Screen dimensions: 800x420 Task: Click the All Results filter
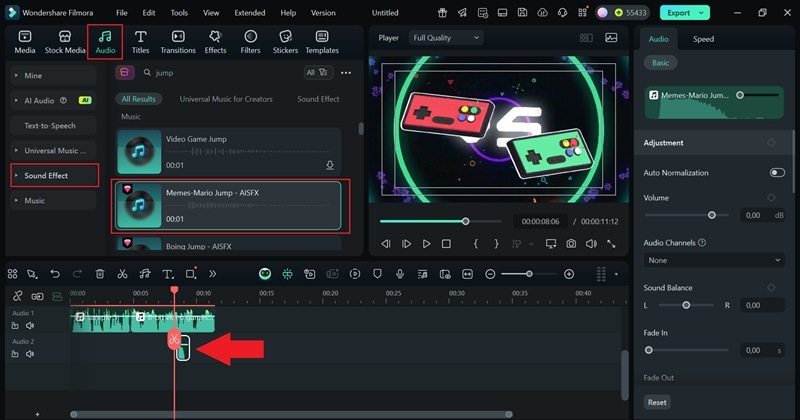click(x=139, y=99)
